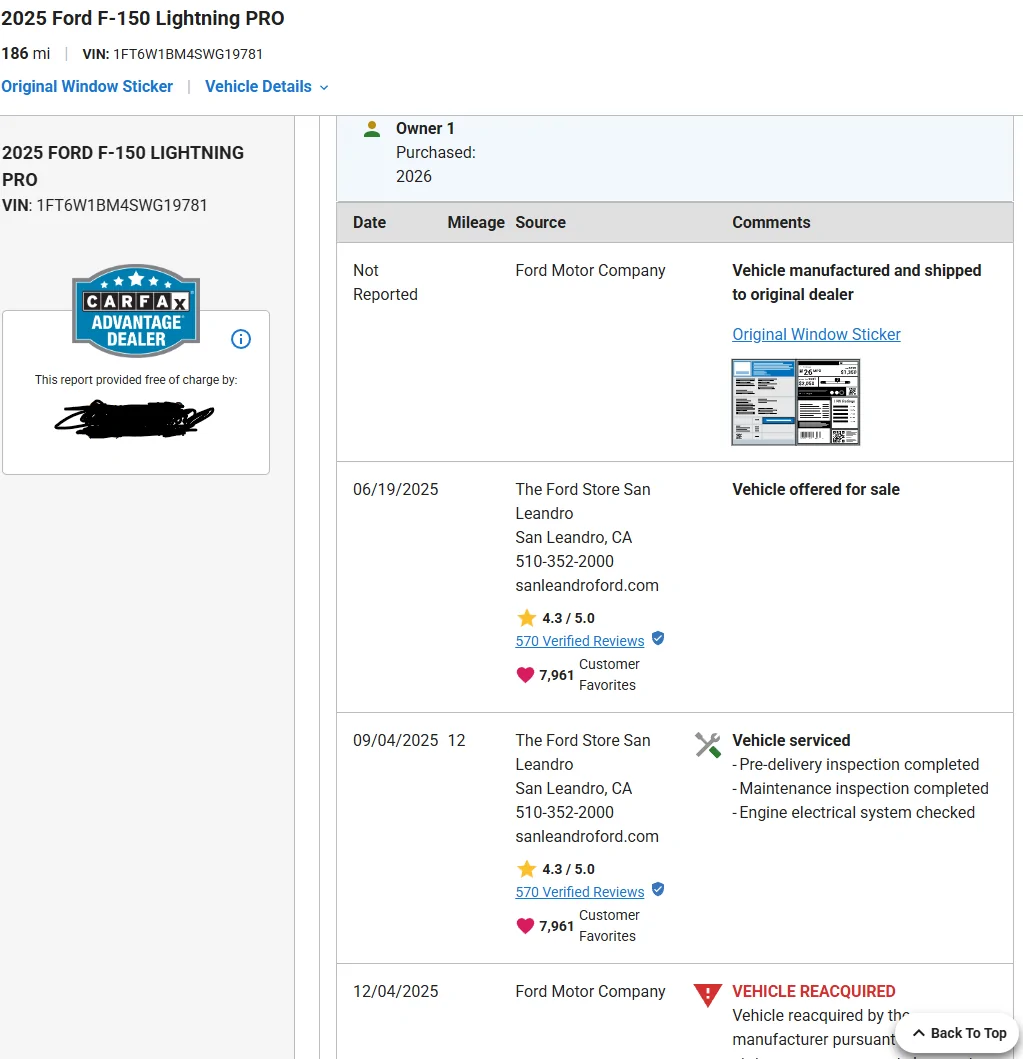
Task: Open 570 Verified Reviews for the 09/04/2025 entry
Action: pos(579,892)
